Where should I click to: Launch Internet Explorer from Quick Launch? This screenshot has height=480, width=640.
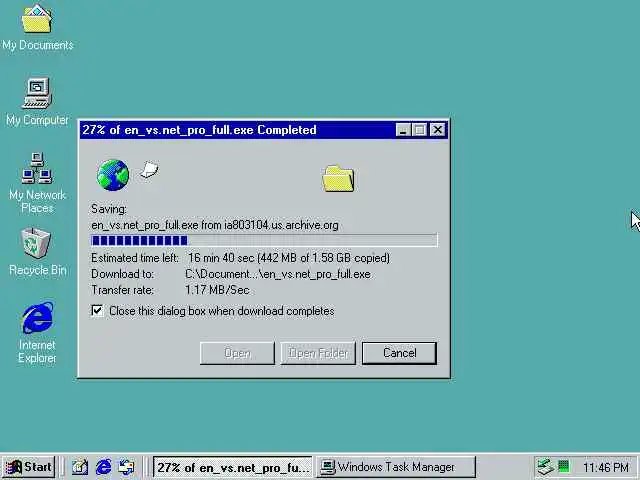[103, 467]
